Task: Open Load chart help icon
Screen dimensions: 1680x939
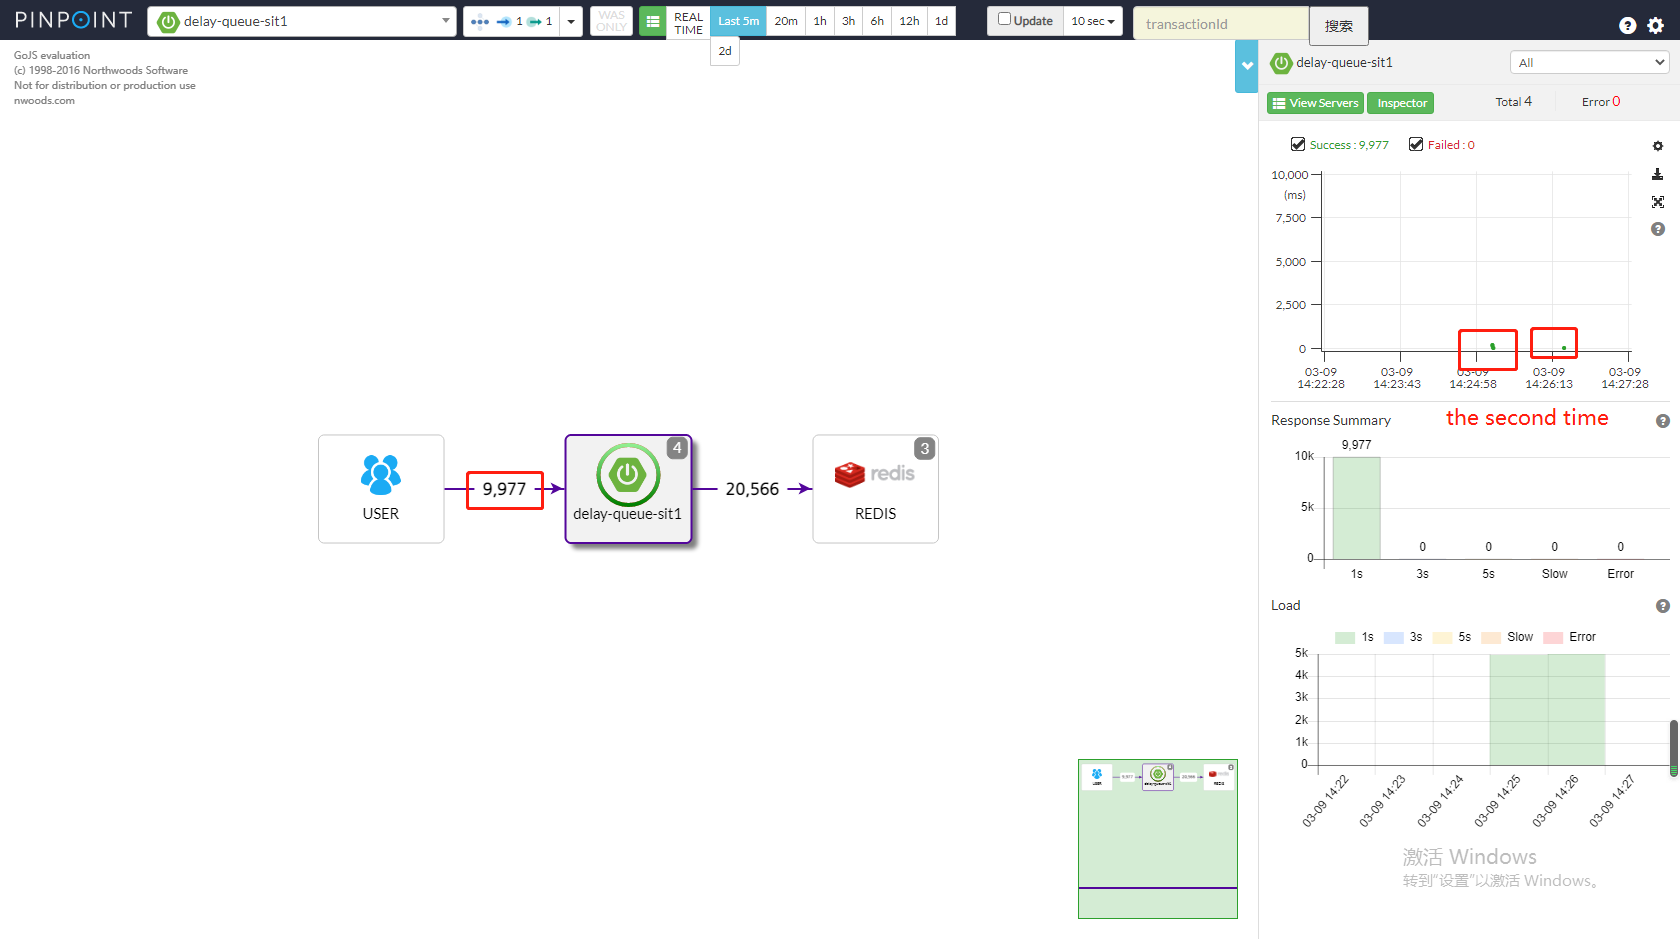Action: (1662, 606)
